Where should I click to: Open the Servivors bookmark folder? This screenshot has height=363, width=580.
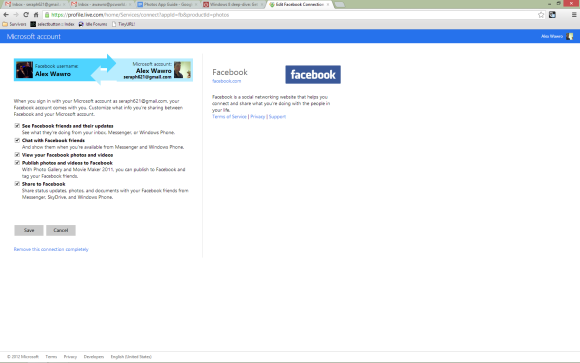(14, 24)
